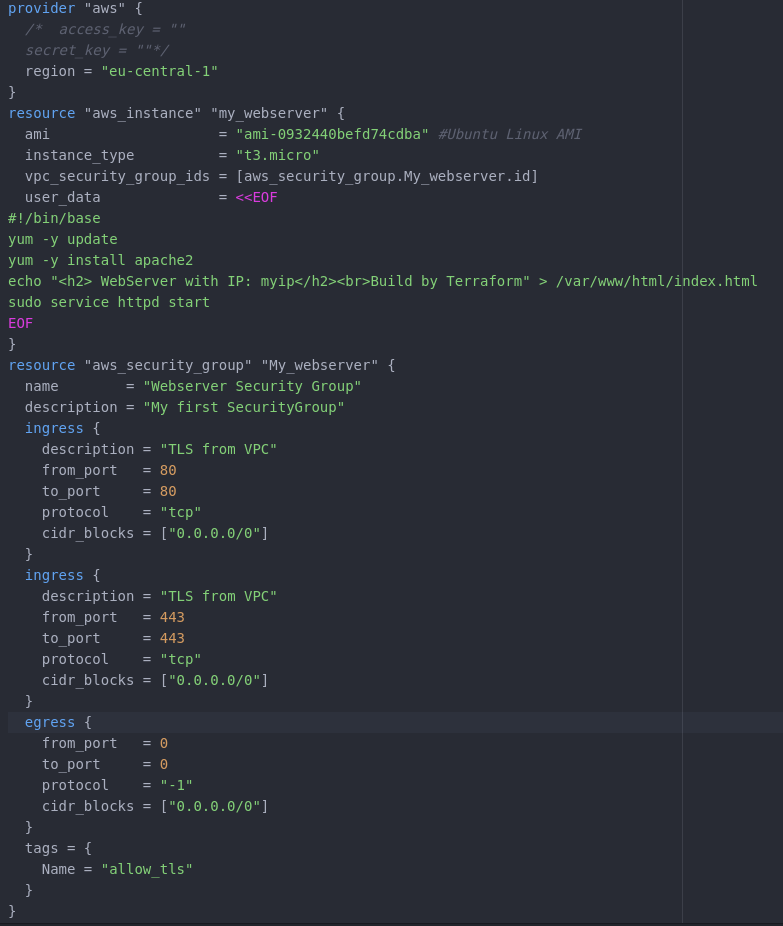
Task: Click the "aws_instance" resource type string
Action: 143,113
